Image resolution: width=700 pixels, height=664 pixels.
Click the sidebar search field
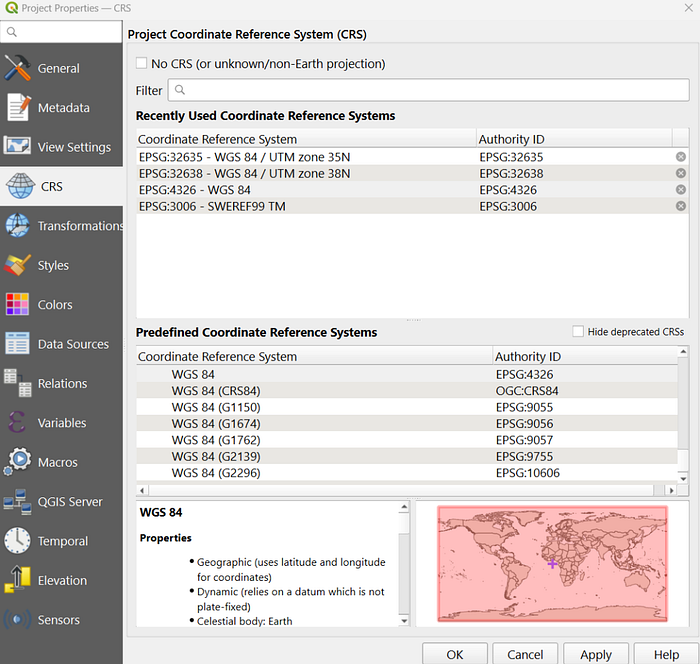click(61, 32)
